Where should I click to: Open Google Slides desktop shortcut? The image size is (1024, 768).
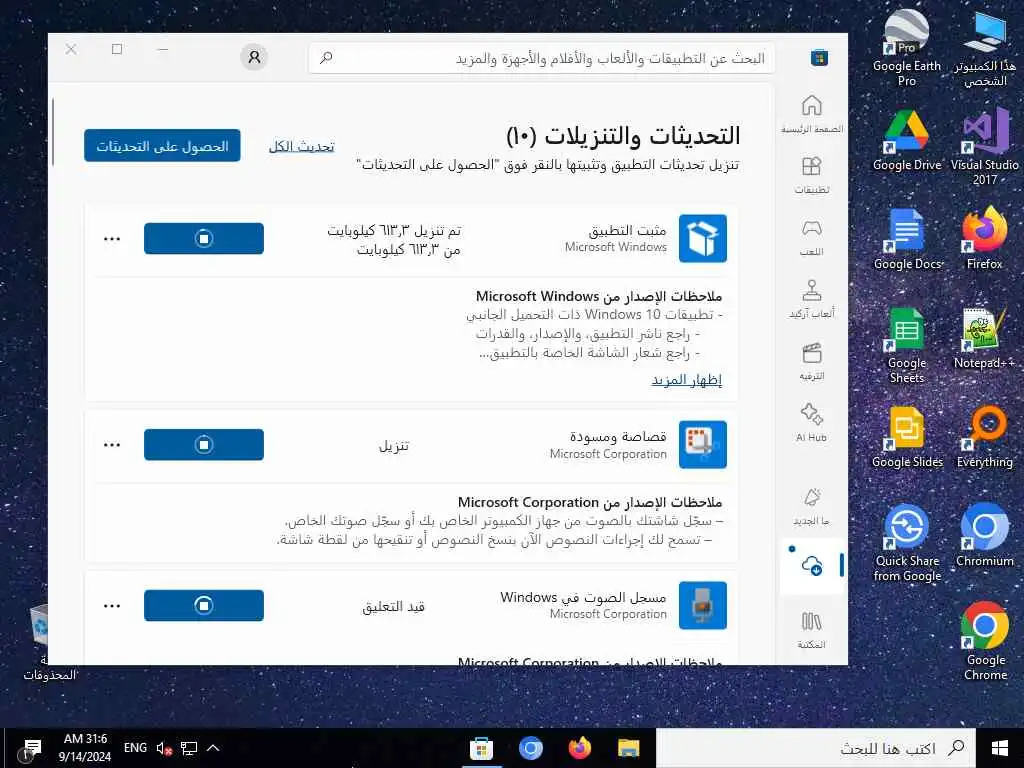coord(906,438)
